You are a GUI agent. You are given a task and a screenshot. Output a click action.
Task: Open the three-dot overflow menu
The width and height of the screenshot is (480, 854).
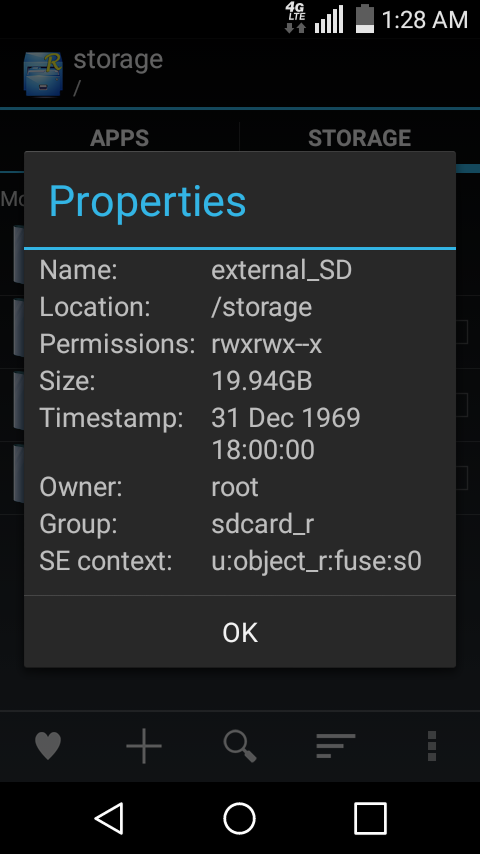pyautogui.click(x=432, y=746)
